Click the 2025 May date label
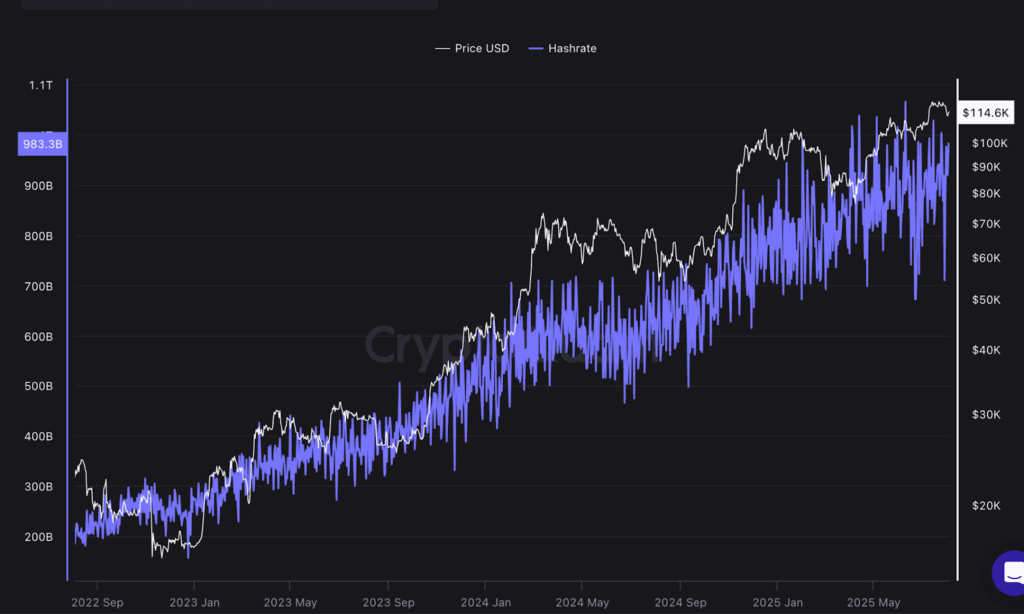 point(873,602)
